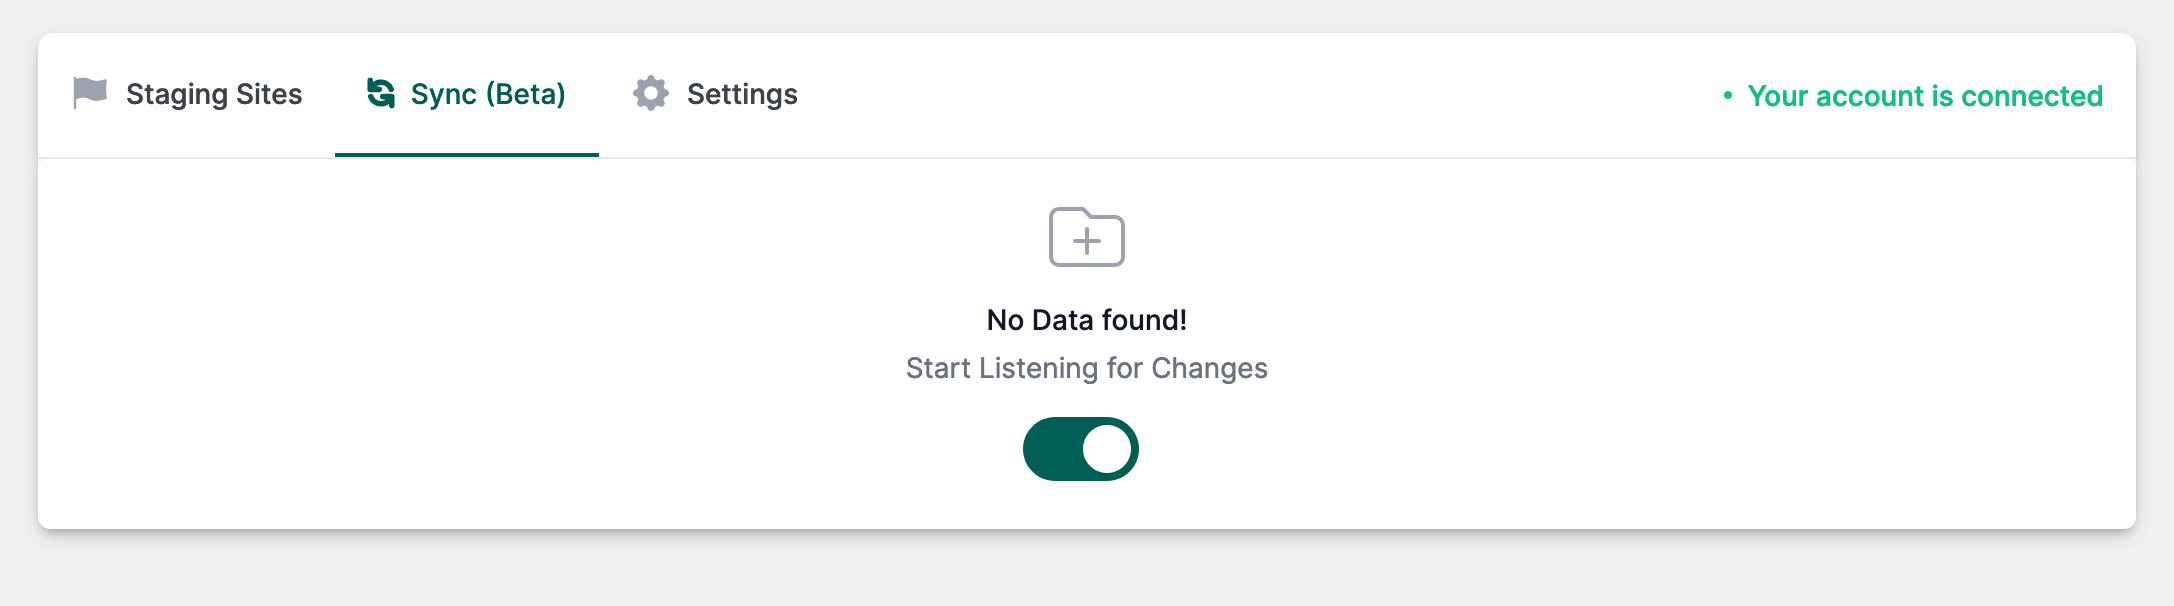Click the green track of the switch

(x=1052, y=449)
